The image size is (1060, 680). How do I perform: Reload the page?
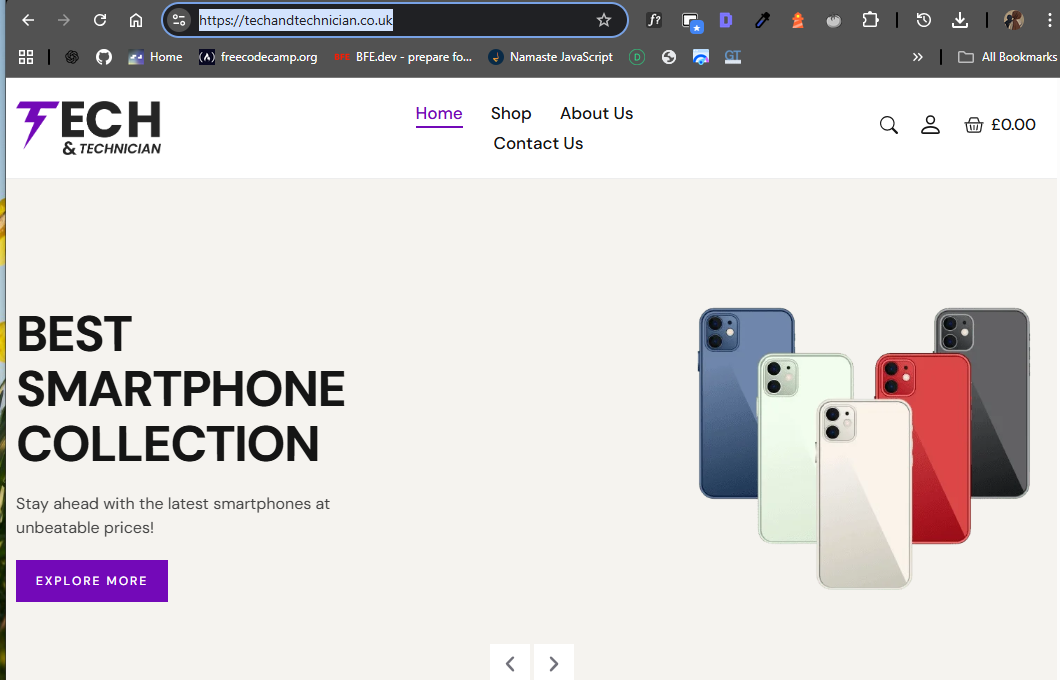click(100, 20)
